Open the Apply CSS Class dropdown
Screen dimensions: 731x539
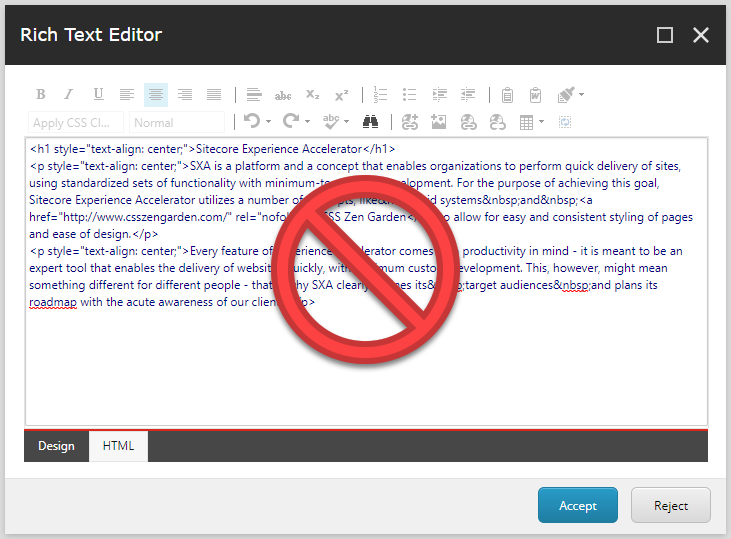click(76, 123)
